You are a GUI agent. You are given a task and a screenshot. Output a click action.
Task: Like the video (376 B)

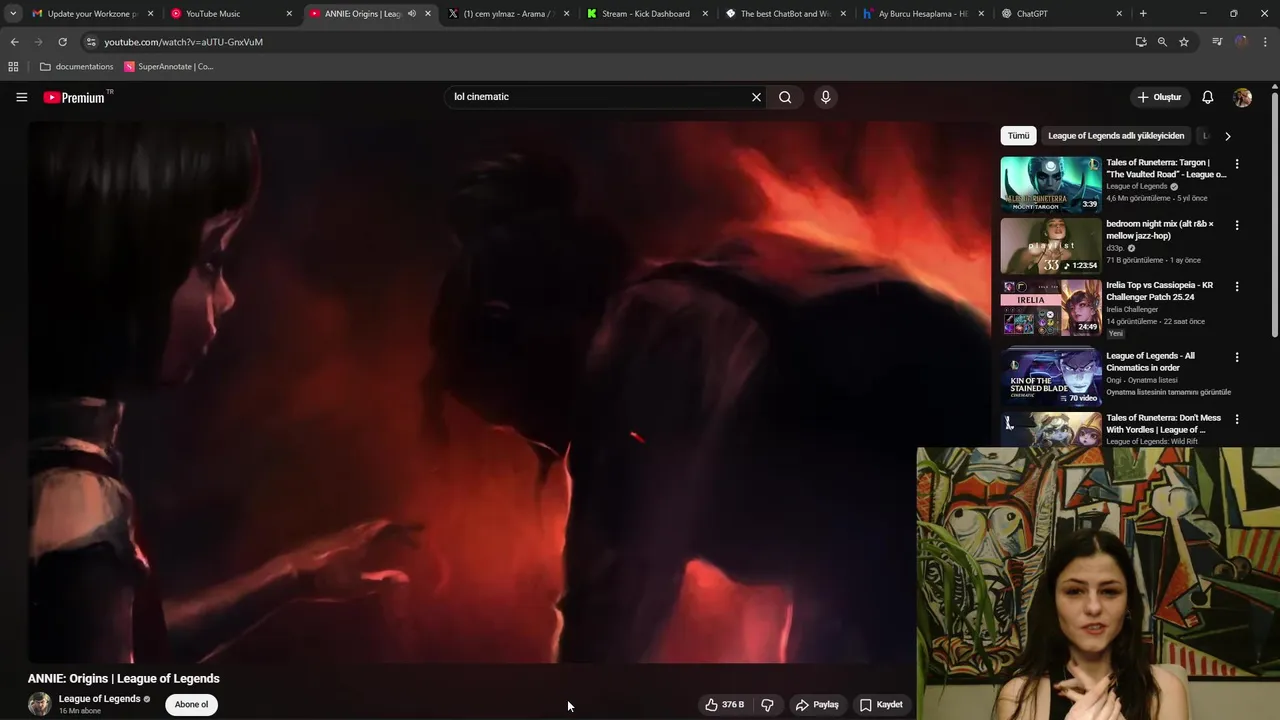724,705
